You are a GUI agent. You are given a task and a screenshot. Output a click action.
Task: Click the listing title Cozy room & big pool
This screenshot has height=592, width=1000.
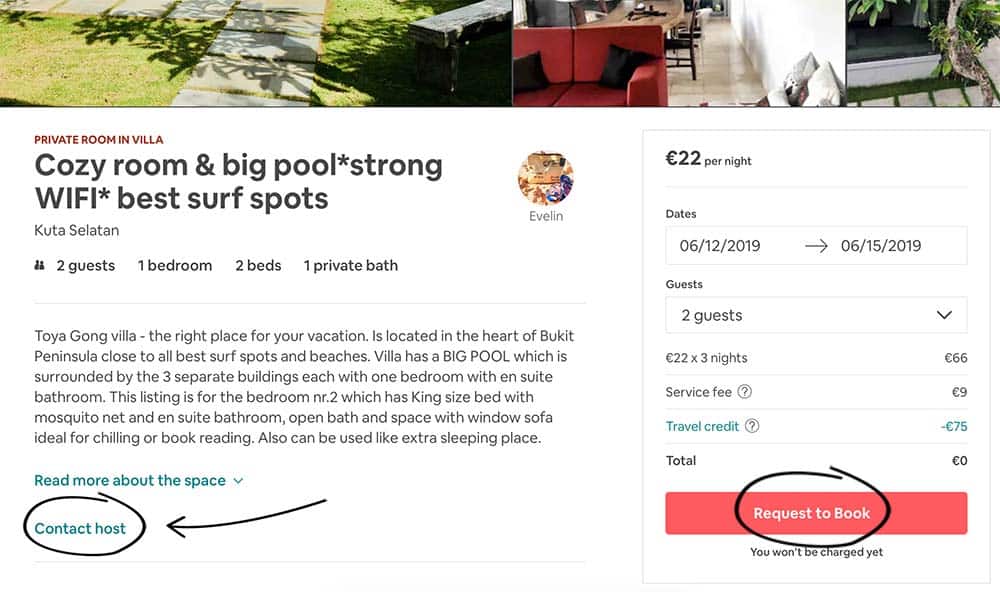(x=239, y=182)
